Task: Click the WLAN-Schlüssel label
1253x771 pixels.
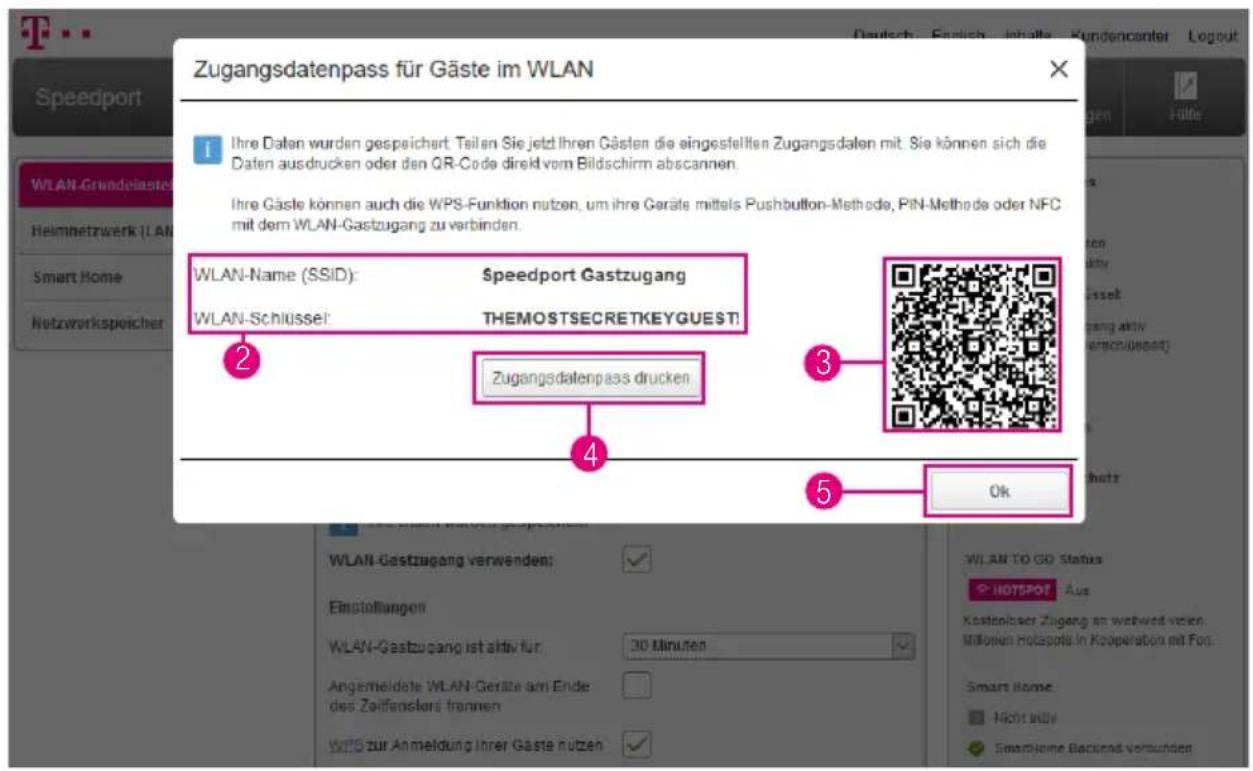Action: 261,318
